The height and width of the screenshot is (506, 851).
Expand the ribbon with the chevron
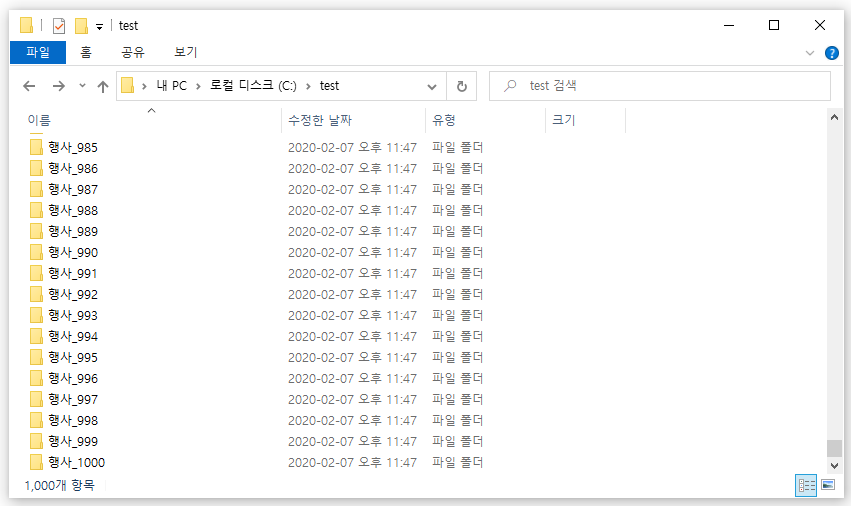pos(810,53)
